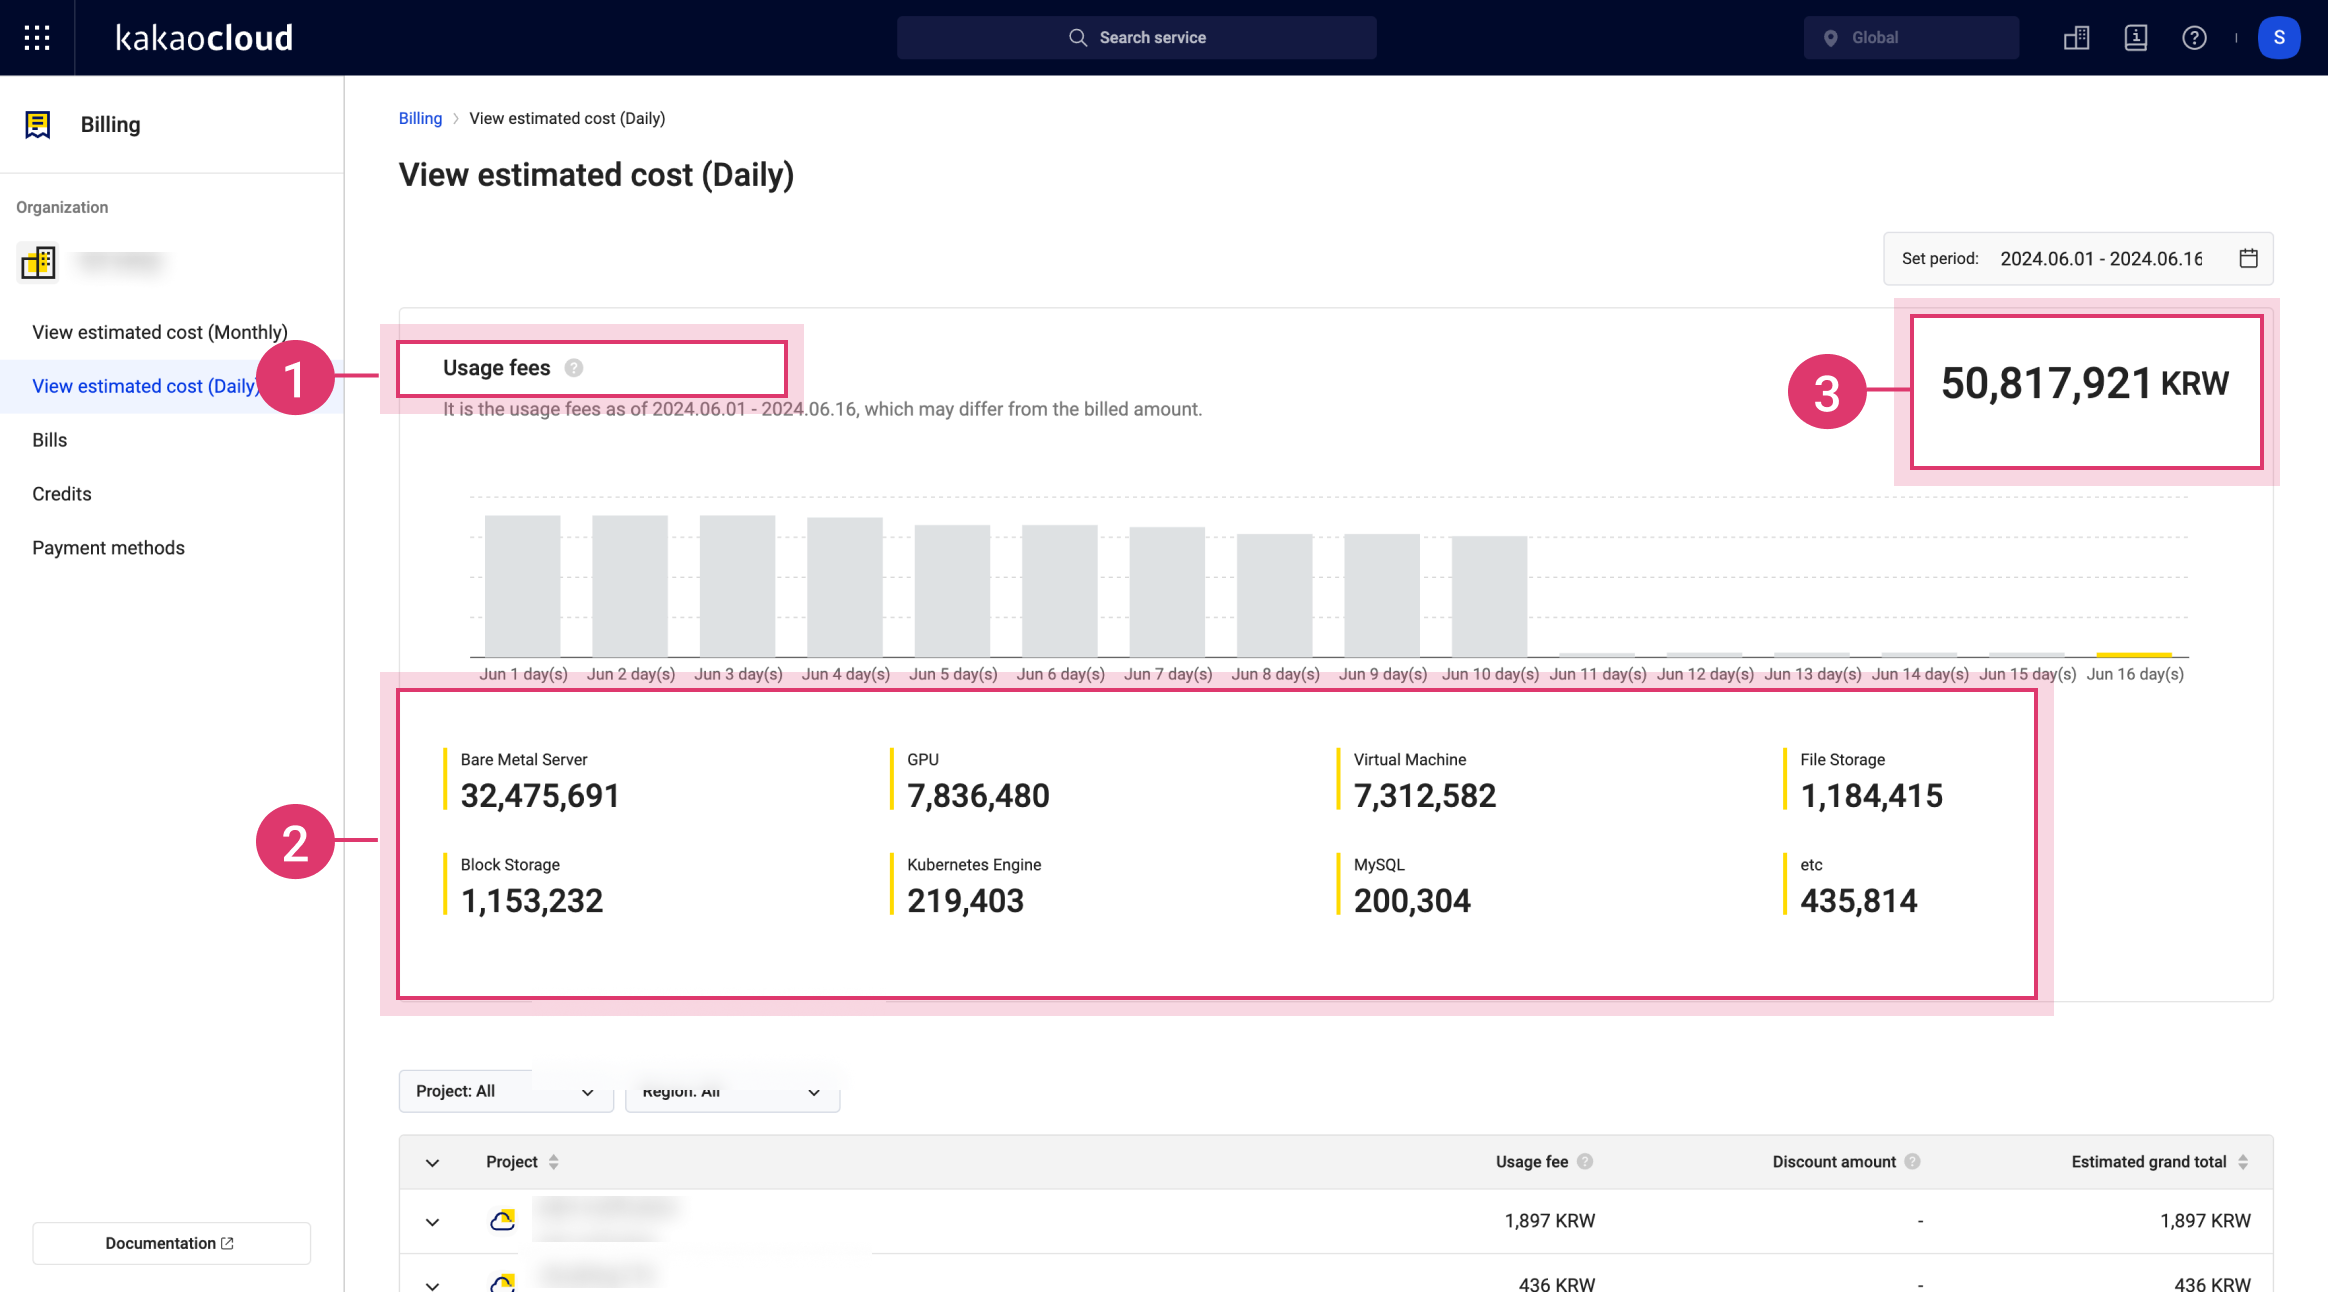
Task: Open View estimated cost (Monthly)
Action: [x=160, y=332]
